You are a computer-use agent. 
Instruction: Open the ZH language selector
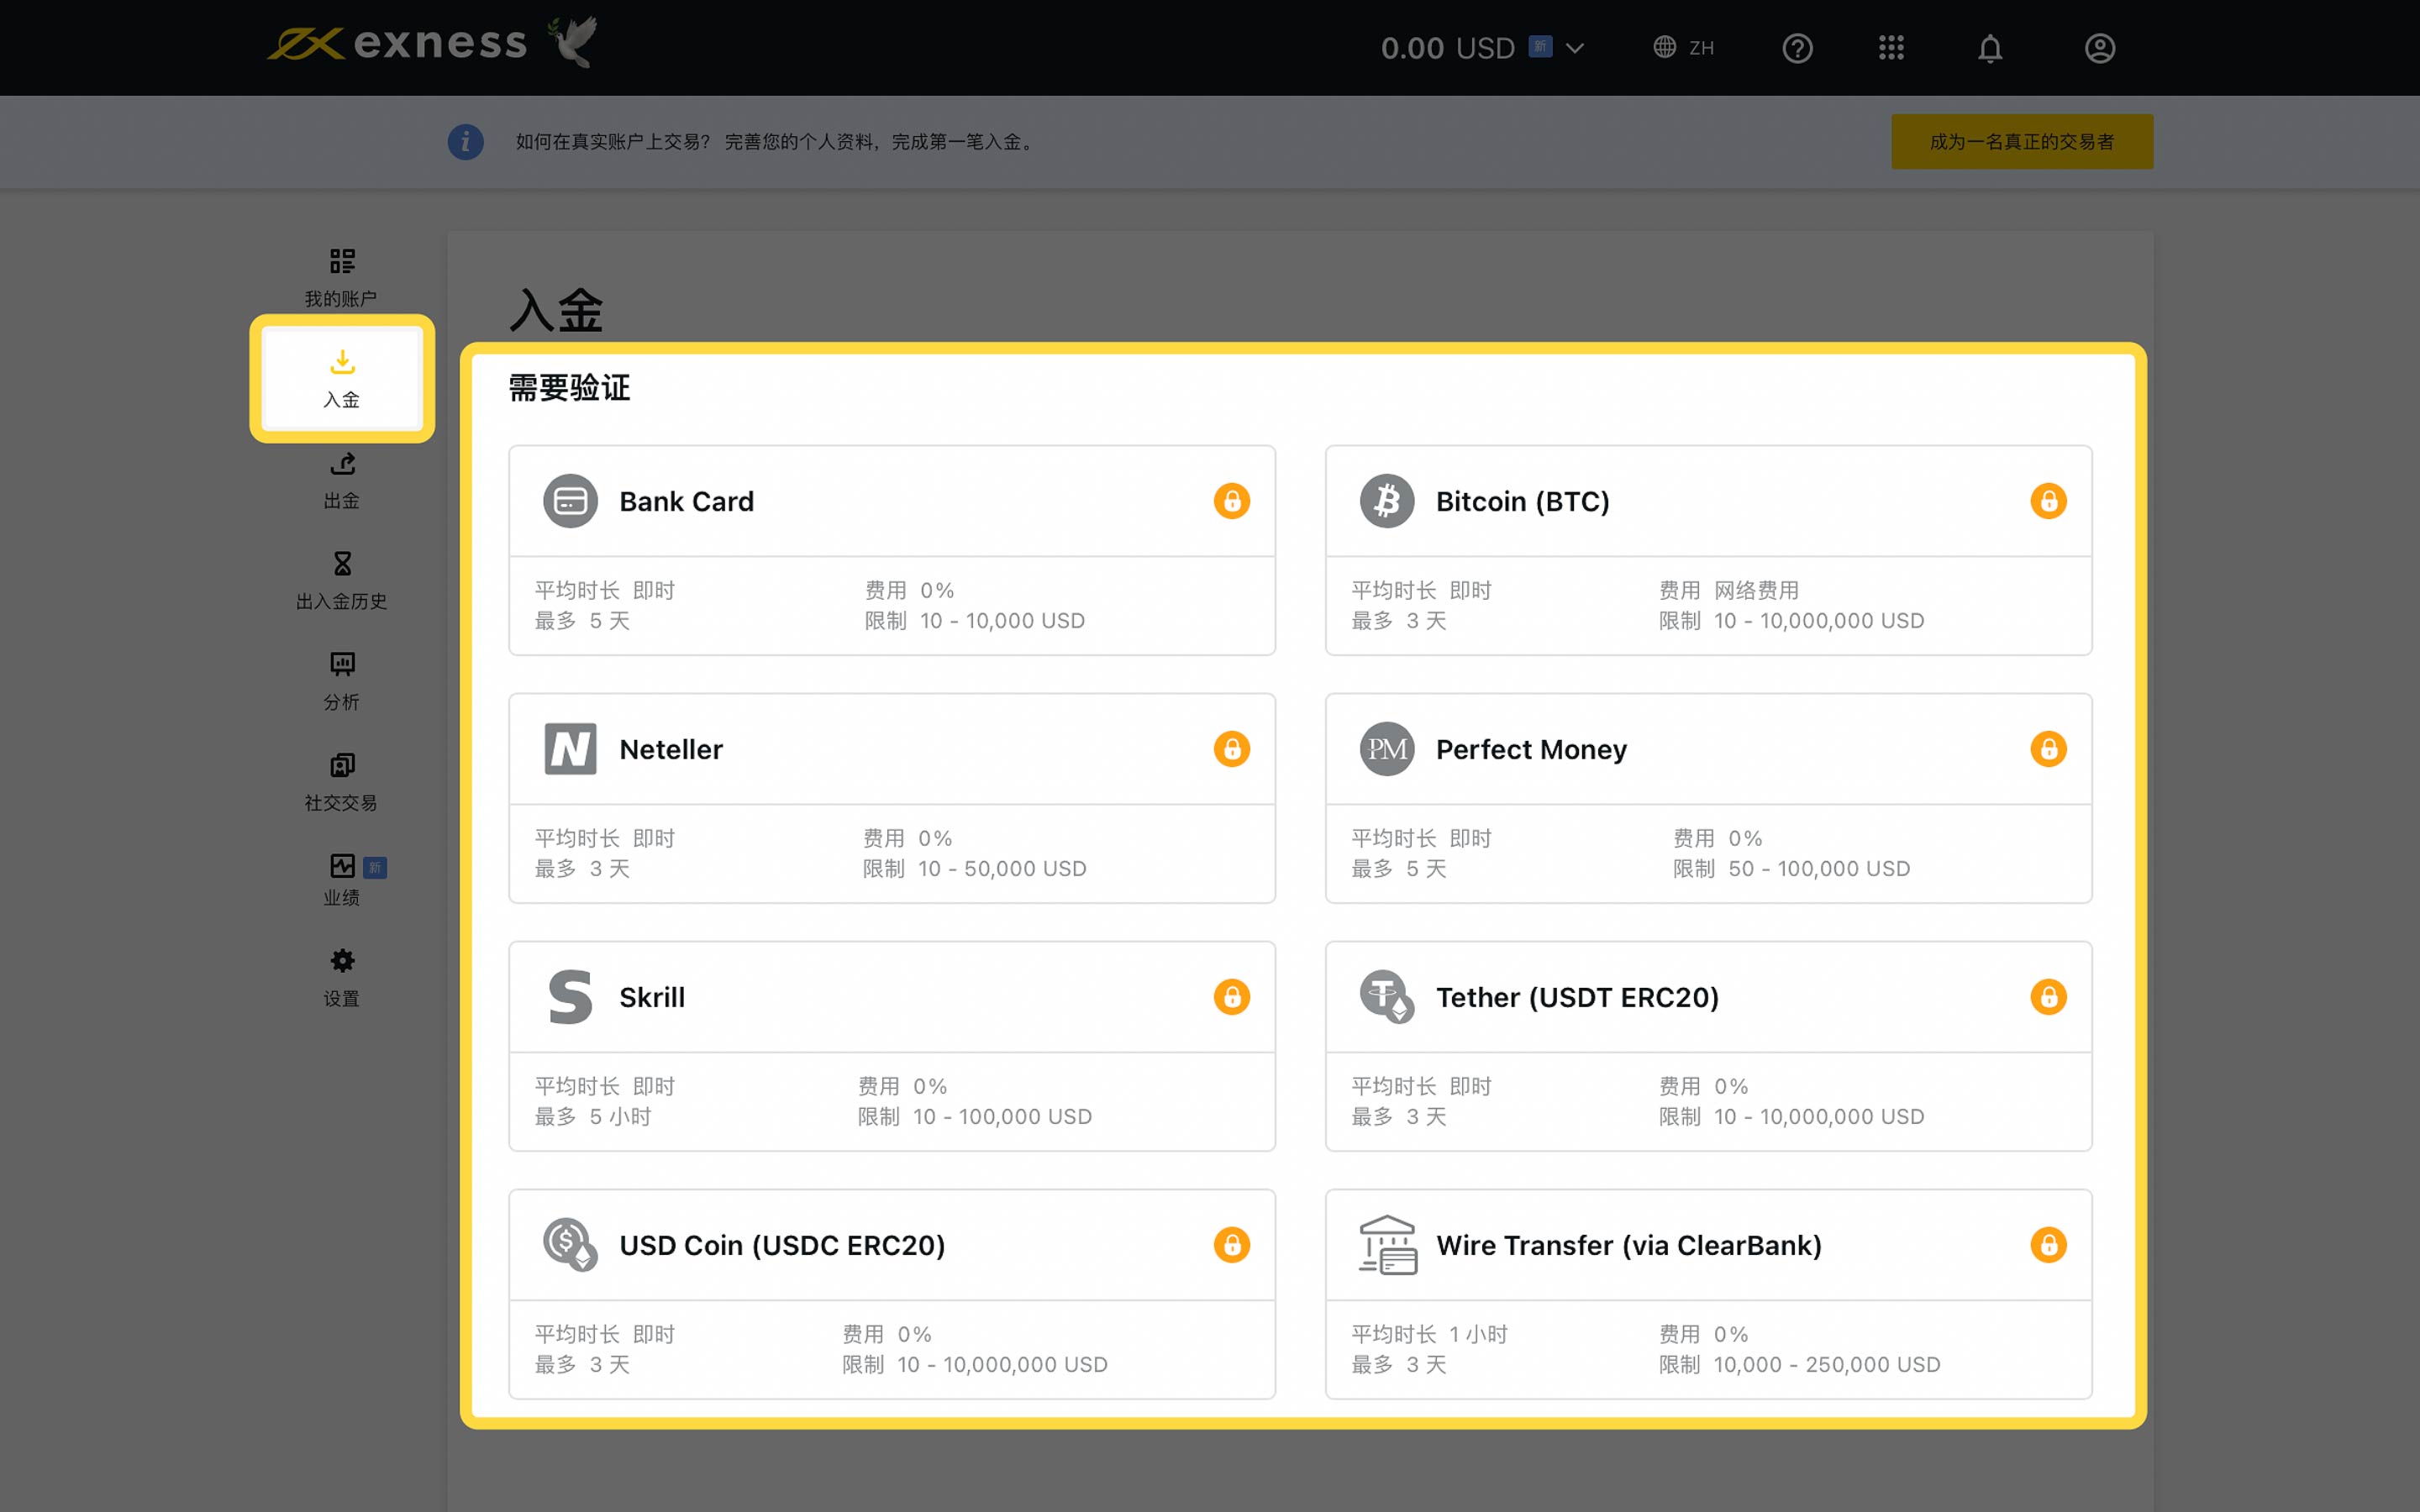[1684, 48]
